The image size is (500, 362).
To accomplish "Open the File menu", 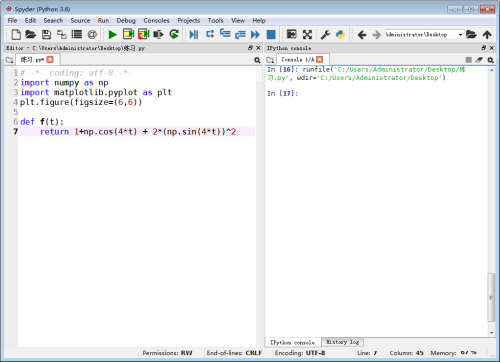I will click(12, 21).
